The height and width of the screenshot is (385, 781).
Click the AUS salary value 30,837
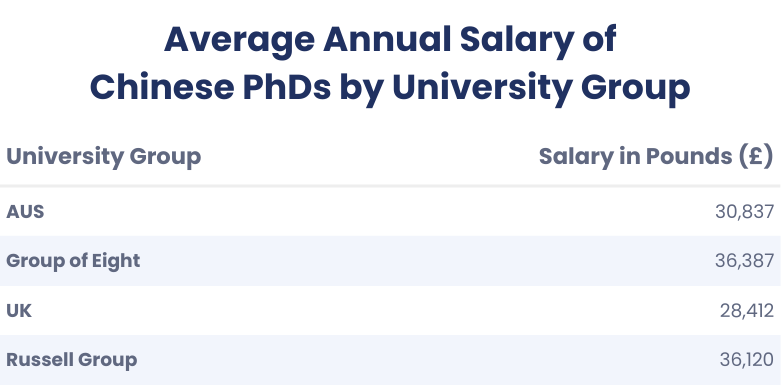point(745,212)
